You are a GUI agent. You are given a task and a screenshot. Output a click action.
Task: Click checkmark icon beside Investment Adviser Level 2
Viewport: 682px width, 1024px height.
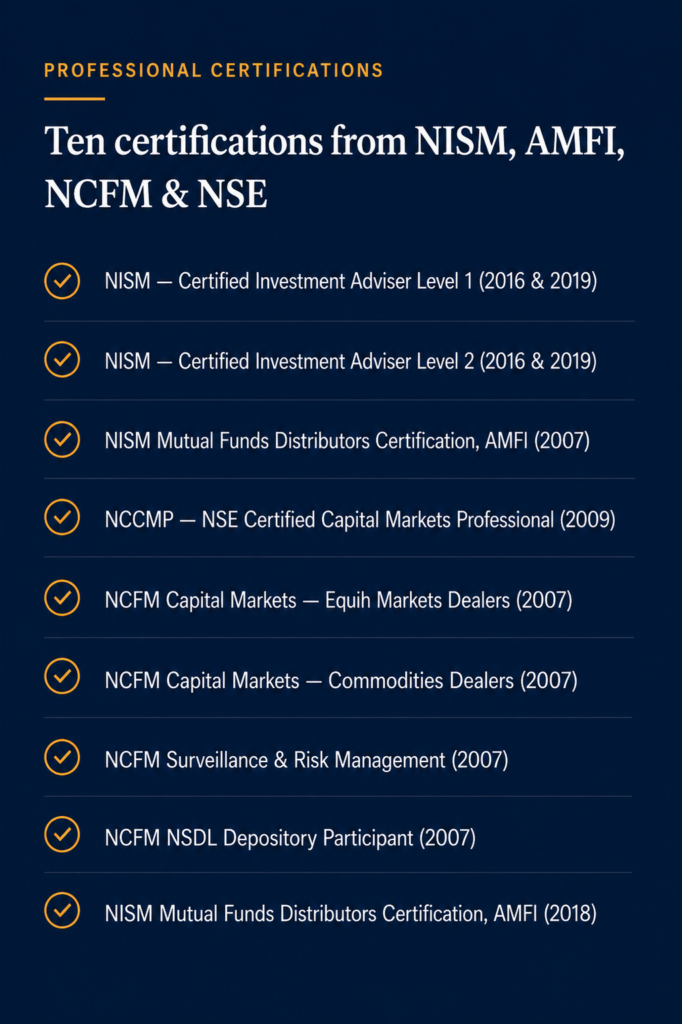point(62,360)
